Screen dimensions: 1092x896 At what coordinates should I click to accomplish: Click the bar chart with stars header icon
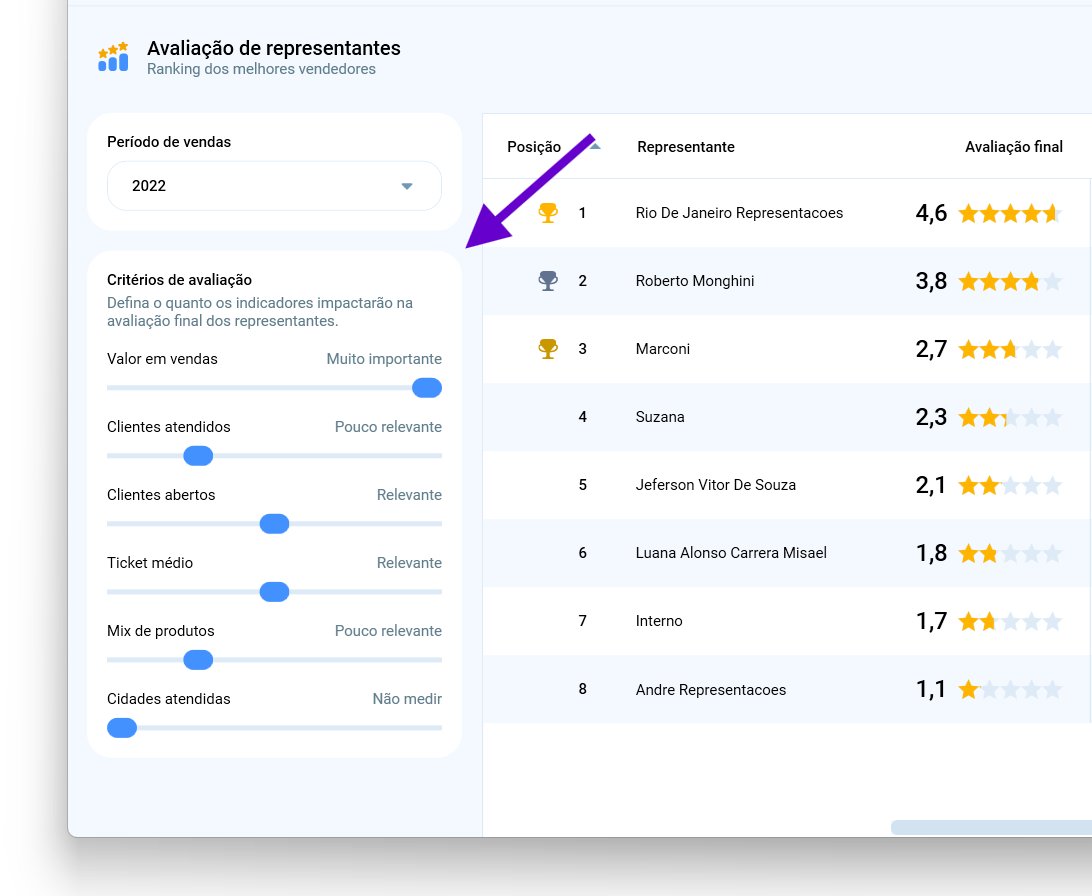pos(113,58)
